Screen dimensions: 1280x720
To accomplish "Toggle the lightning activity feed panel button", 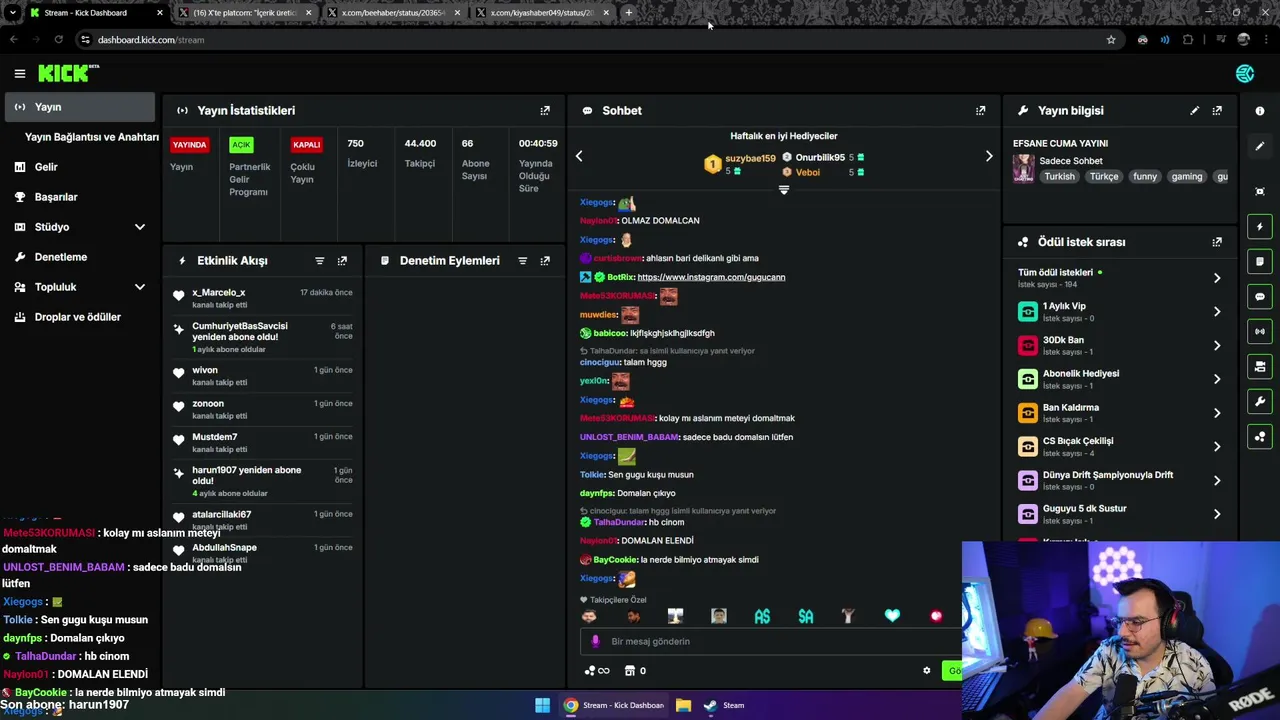I will [1260, 227].
